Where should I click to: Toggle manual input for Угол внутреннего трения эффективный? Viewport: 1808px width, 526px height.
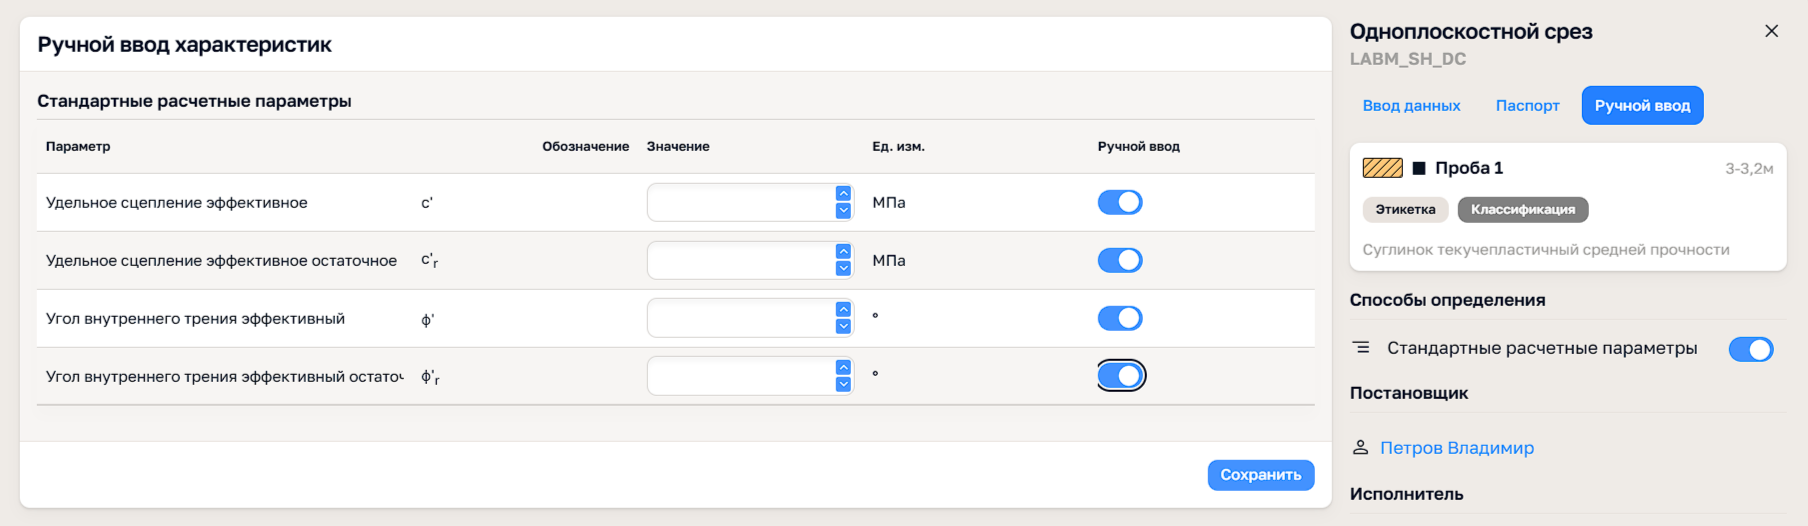tap(1120, 318)
